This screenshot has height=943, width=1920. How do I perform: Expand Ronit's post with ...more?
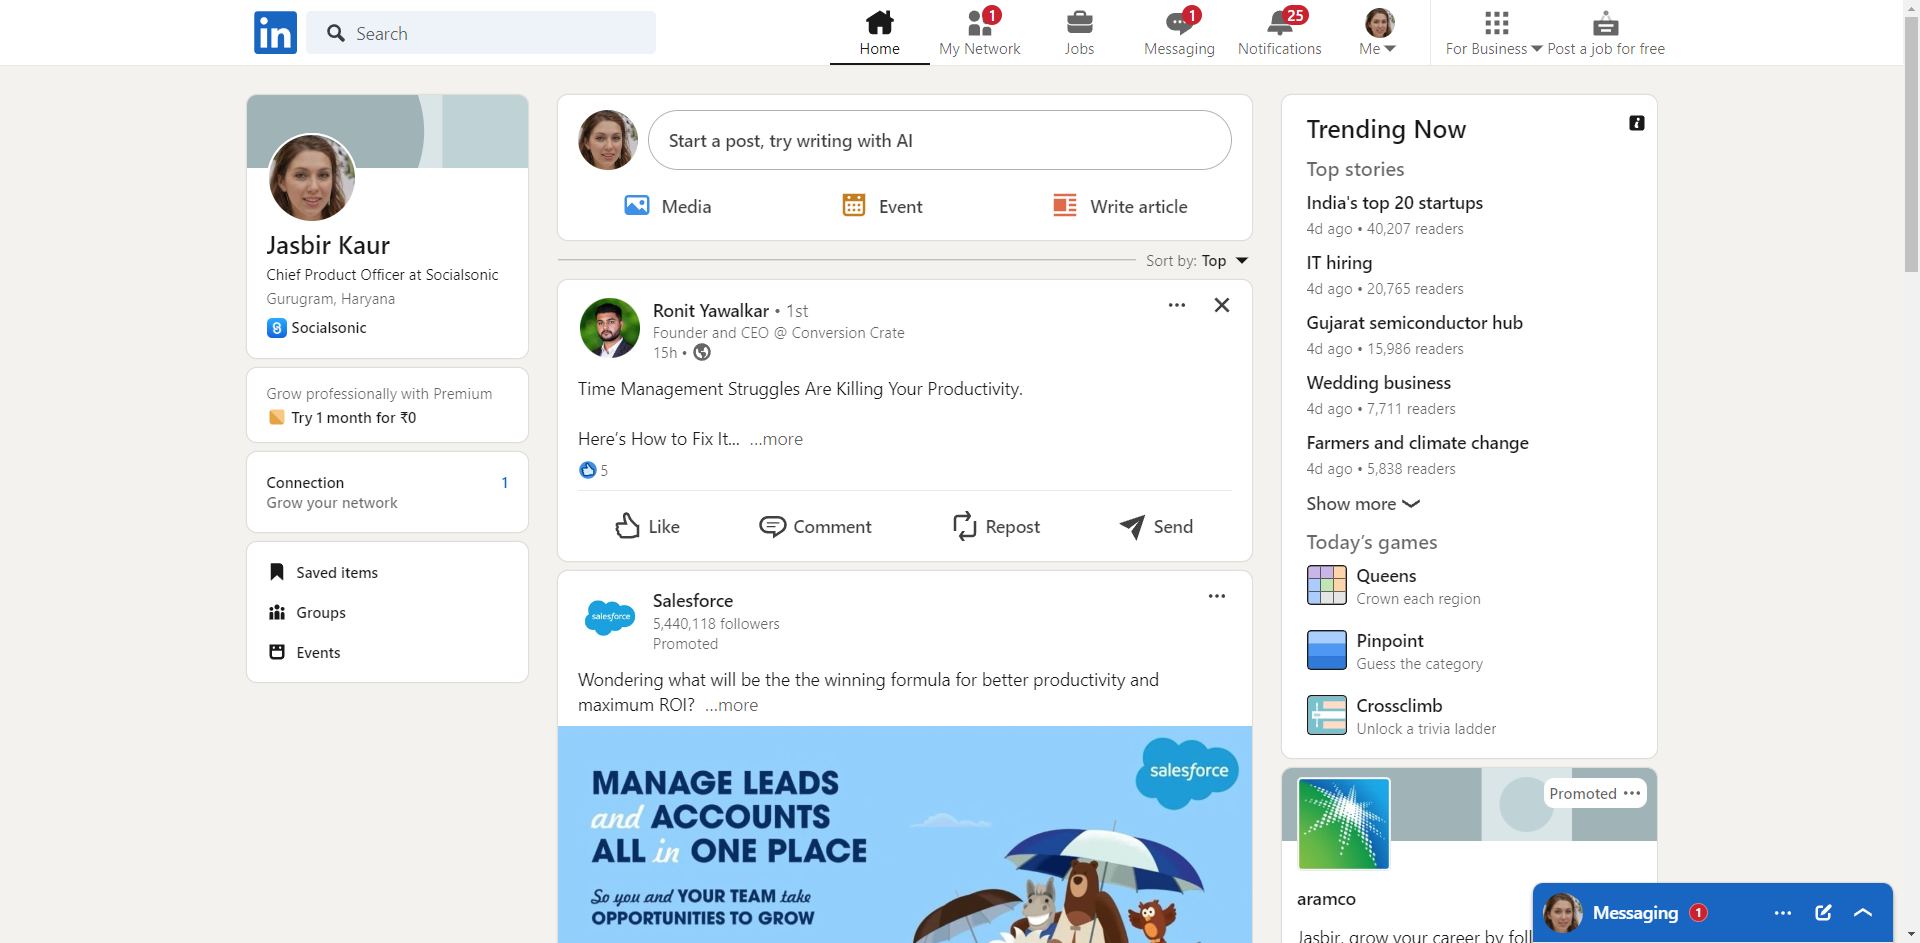[776, 439]
